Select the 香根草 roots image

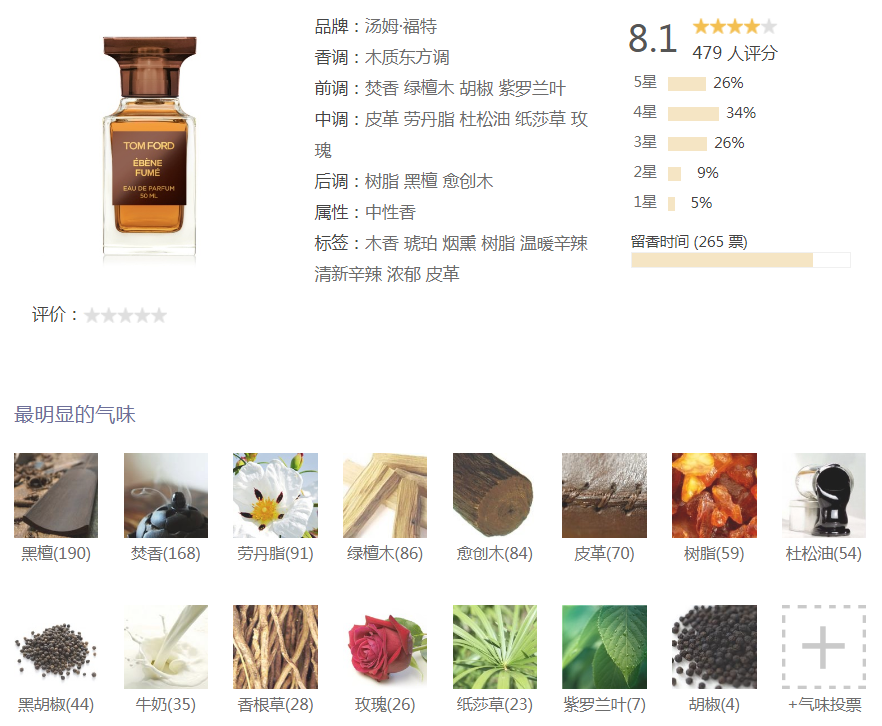(x=276, y=647)
